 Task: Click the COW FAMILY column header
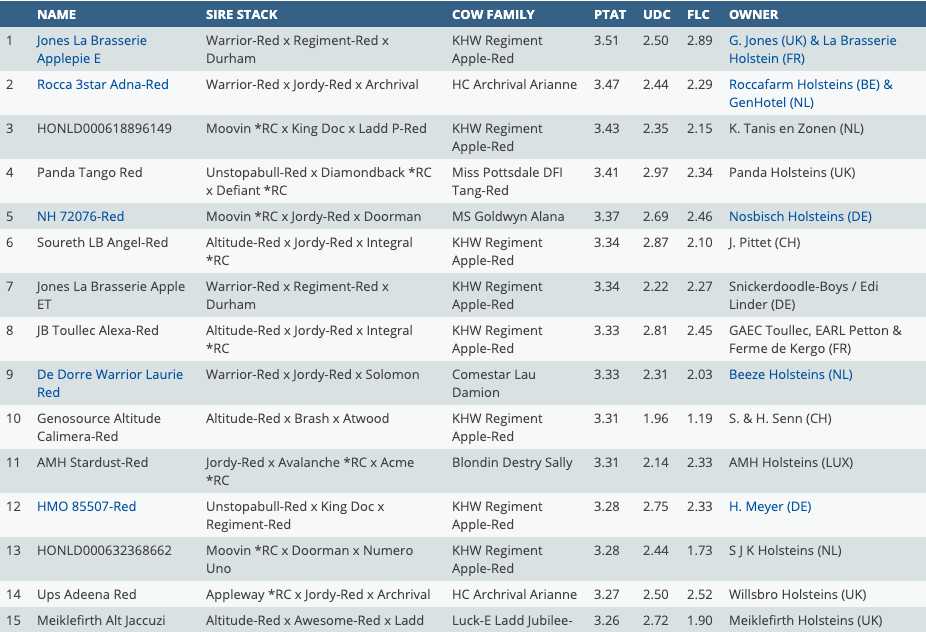(493, 15)
